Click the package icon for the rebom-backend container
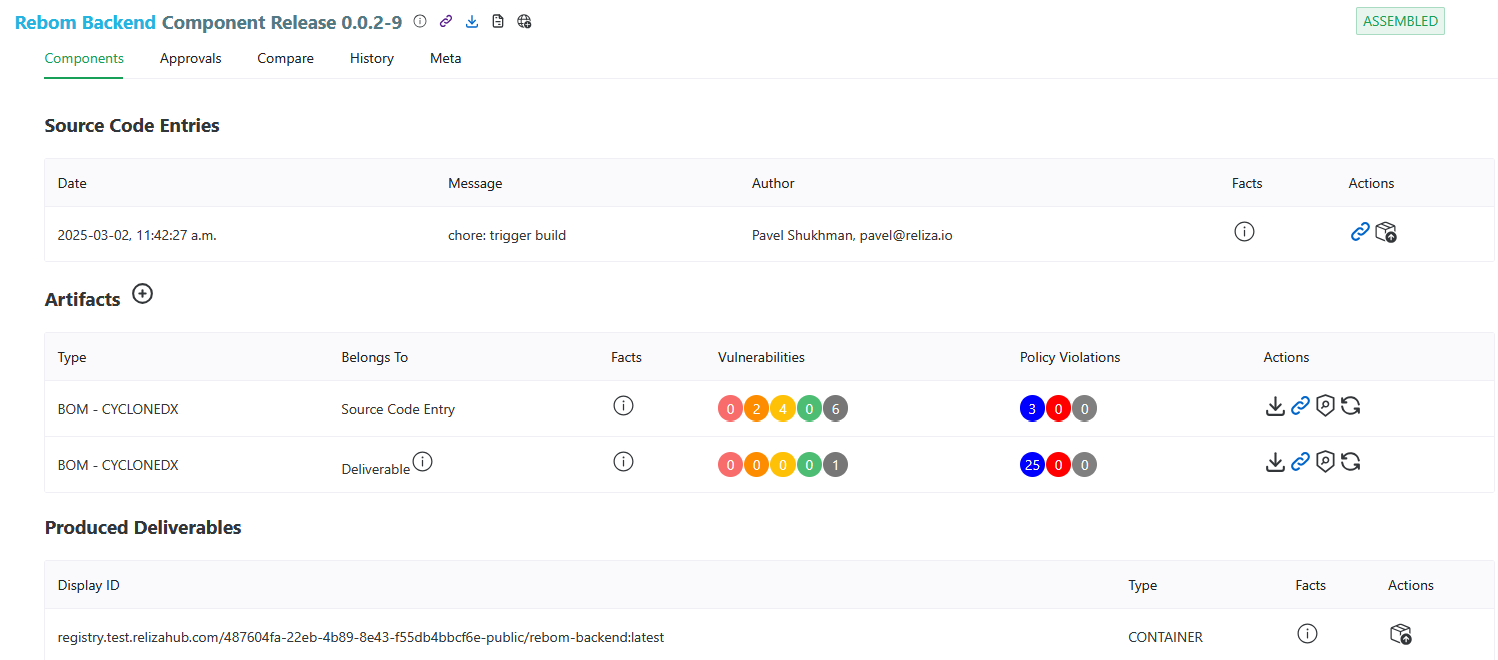This screenshot has width=1498, height=660. [1401, 634]
